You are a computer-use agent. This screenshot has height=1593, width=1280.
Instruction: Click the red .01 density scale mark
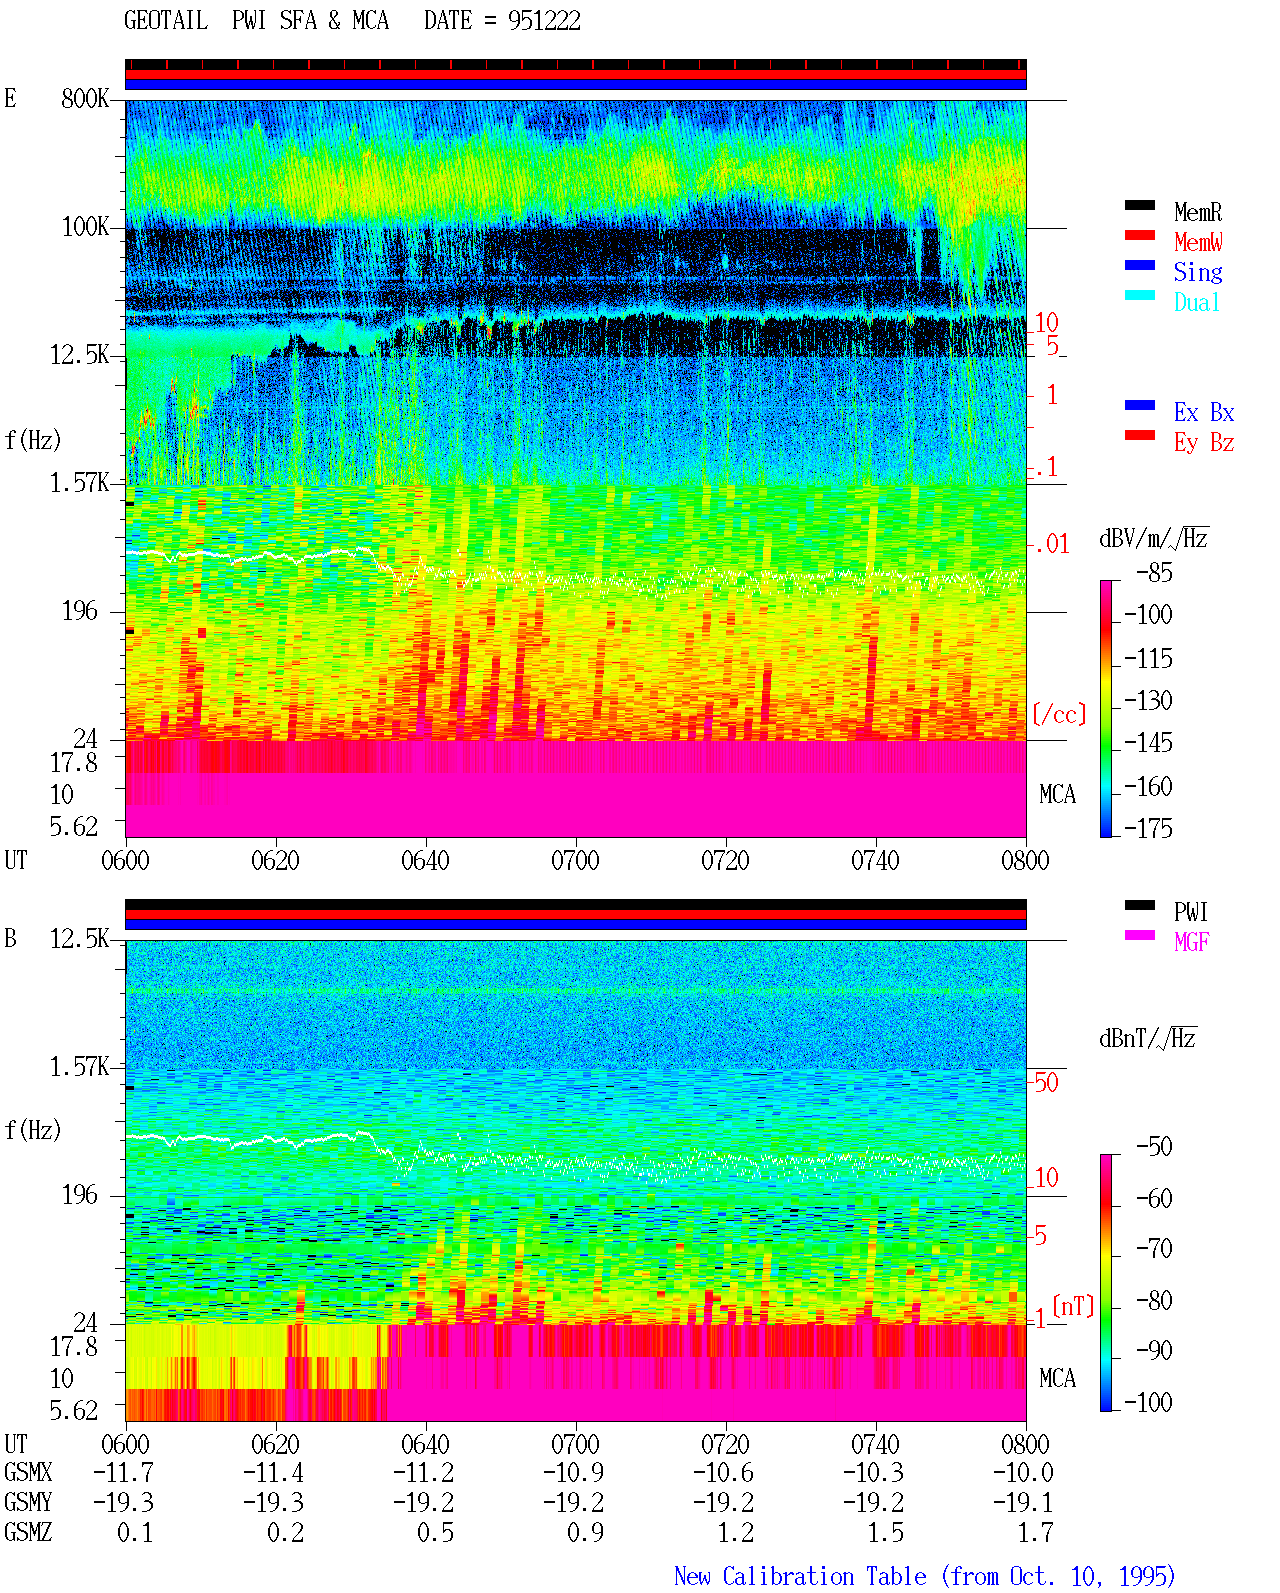click(x=1052, y=544)
